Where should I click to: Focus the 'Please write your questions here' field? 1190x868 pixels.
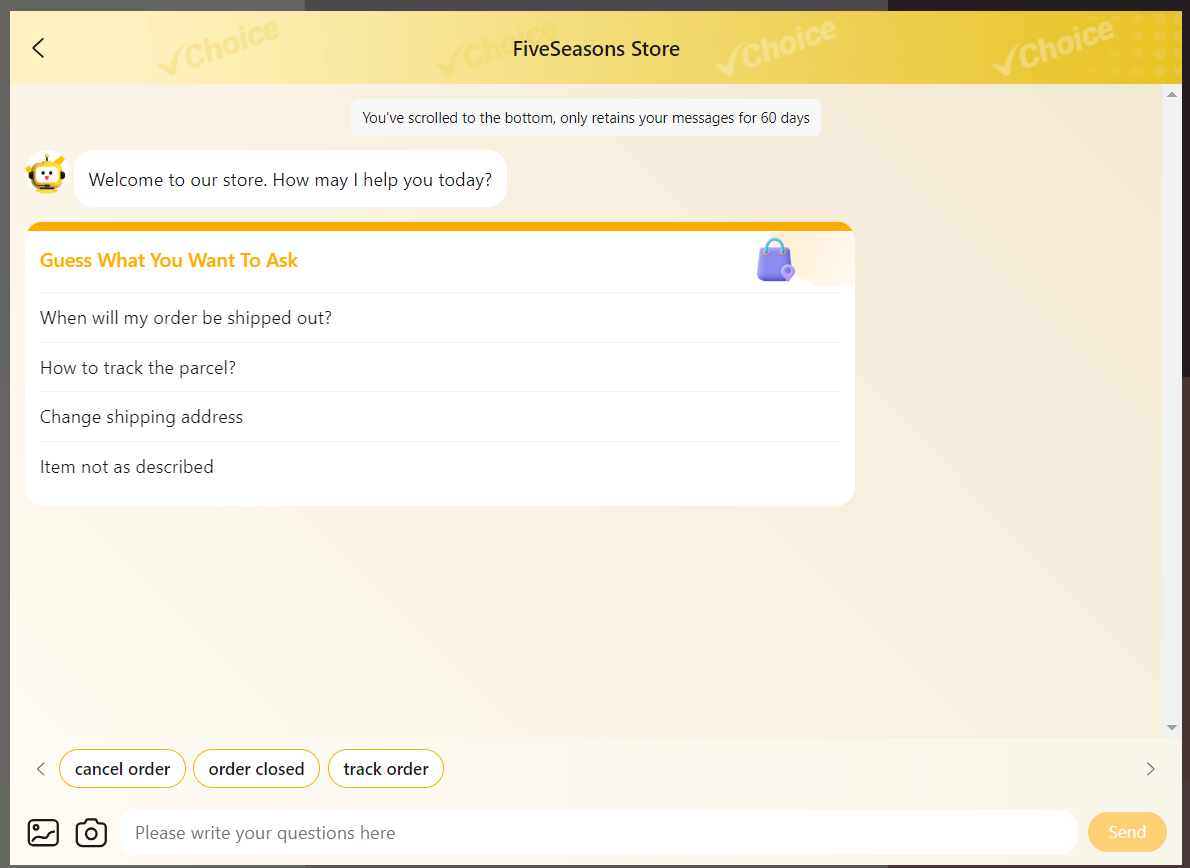(598, 832)
